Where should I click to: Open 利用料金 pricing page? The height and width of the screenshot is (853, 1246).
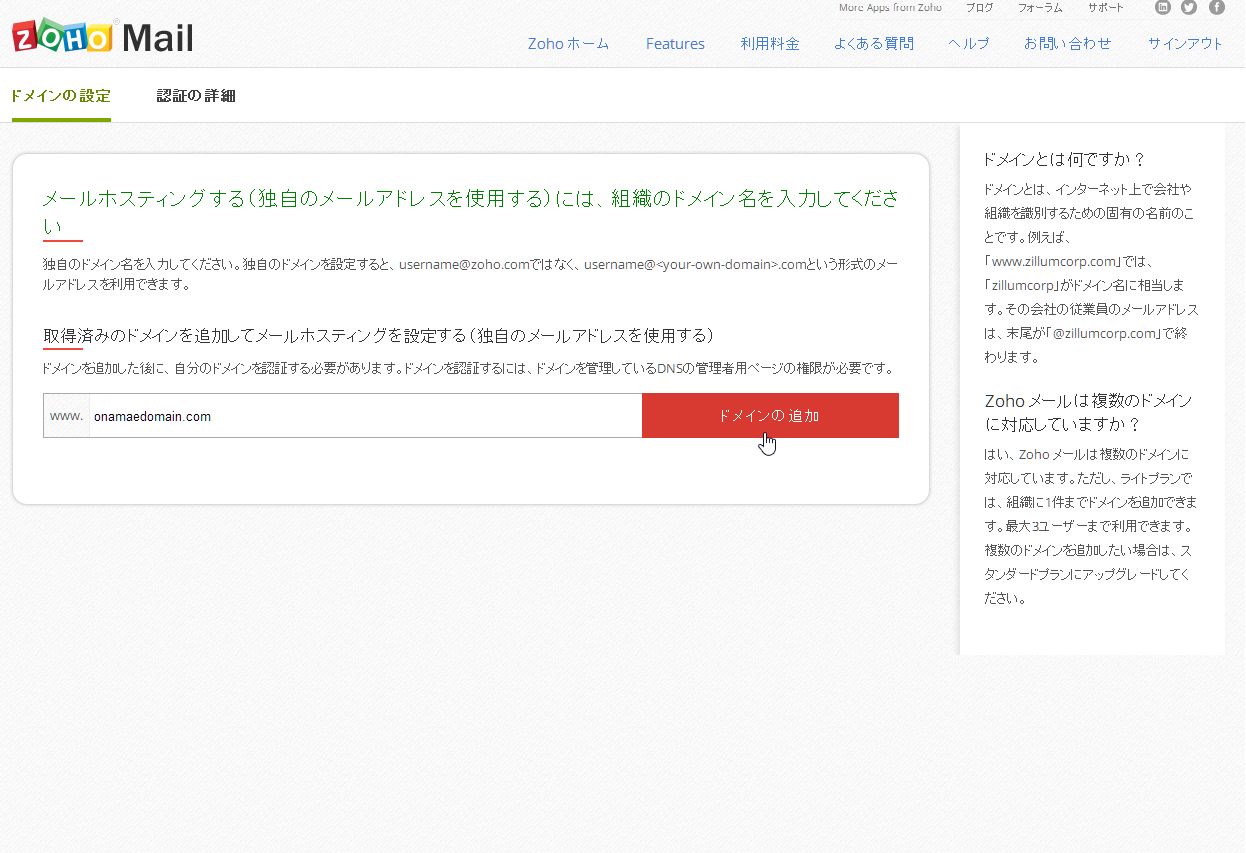pos(770,44)
